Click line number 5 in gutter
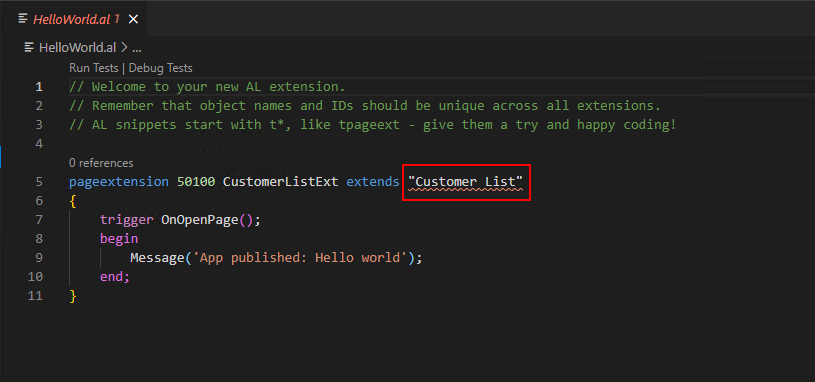Viewport: 815px width, 382px height. click(40, 182)
